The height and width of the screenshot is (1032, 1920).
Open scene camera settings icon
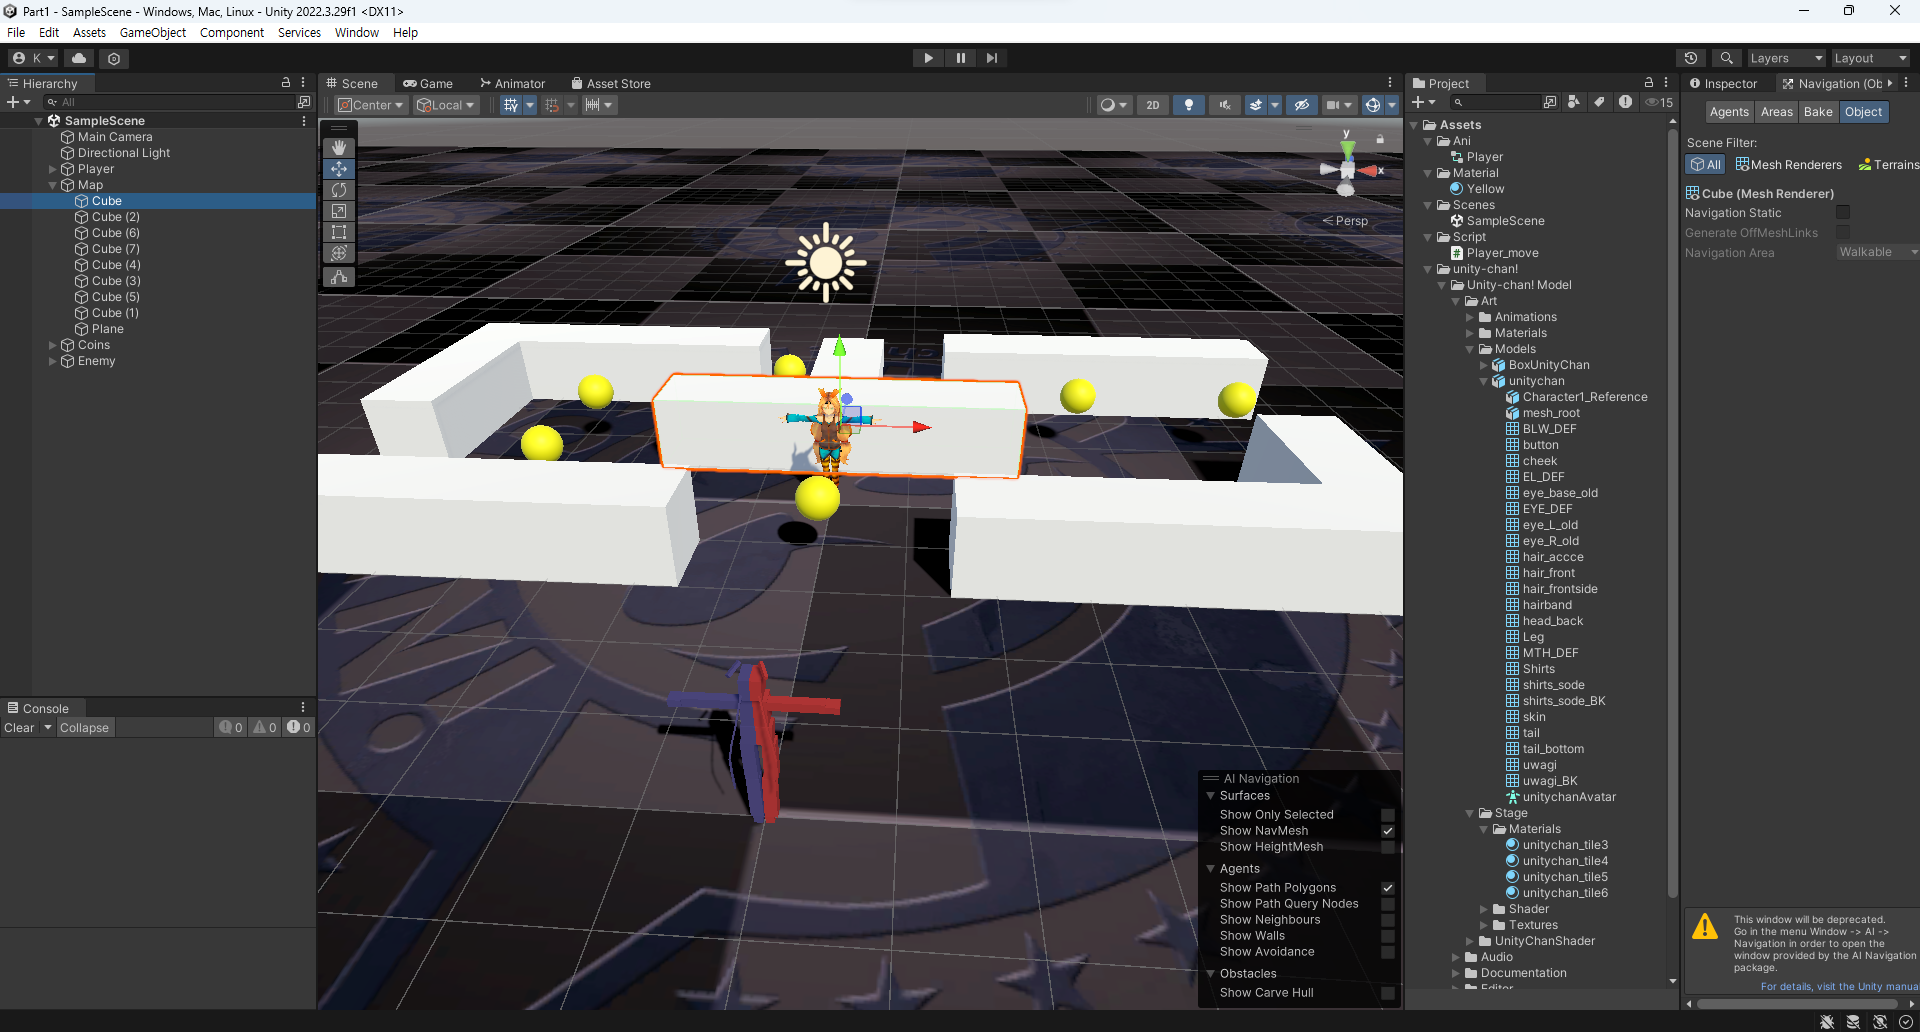pyautogui.click(x=1333, y=105)
